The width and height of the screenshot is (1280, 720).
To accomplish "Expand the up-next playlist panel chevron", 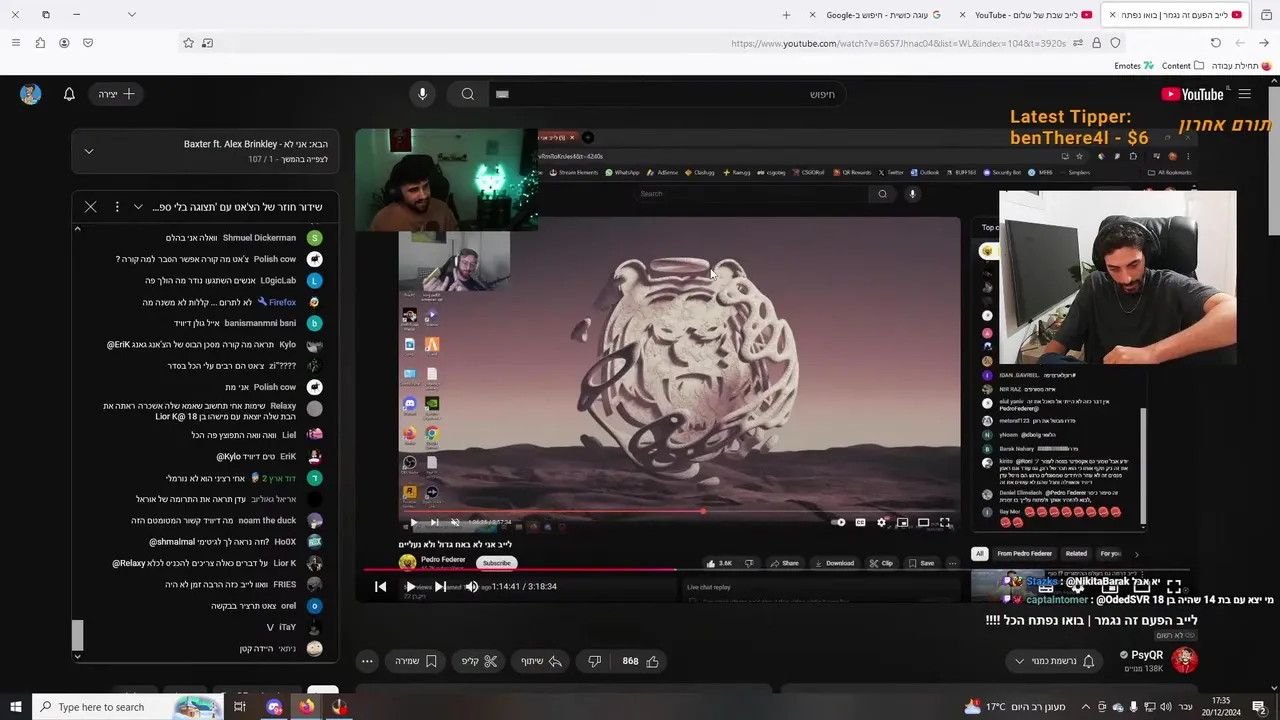I will [89, 151].
